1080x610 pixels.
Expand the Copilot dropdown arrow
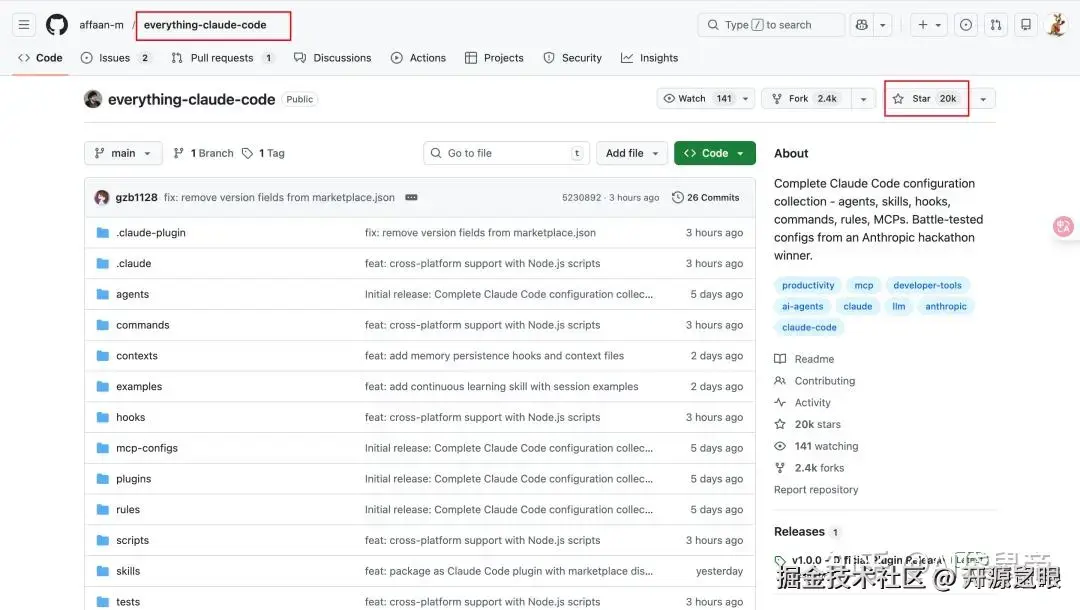tap(882, 25)
